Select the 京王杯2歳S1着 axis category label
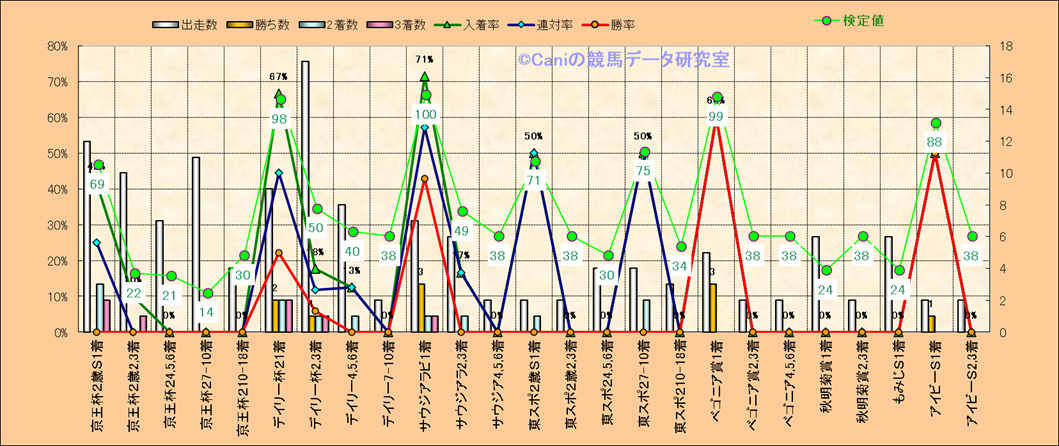 pyautogui.click(x=98, y=383)
